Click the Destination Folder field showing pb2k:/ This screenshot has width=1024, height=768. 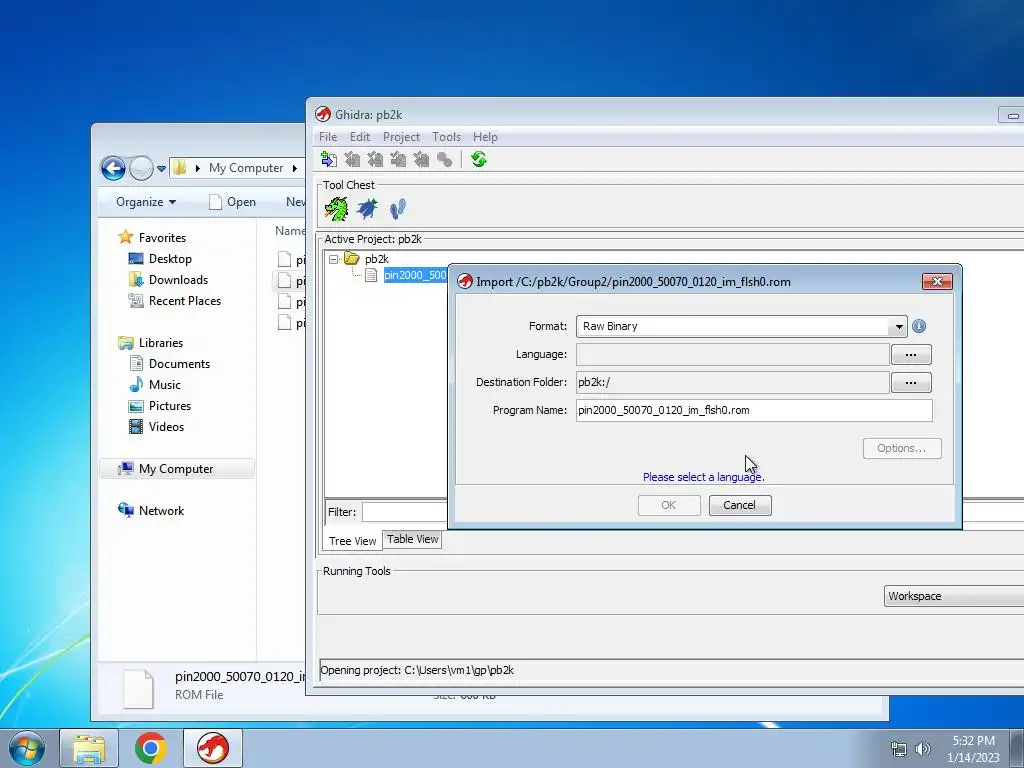click(x=733, y=383)
